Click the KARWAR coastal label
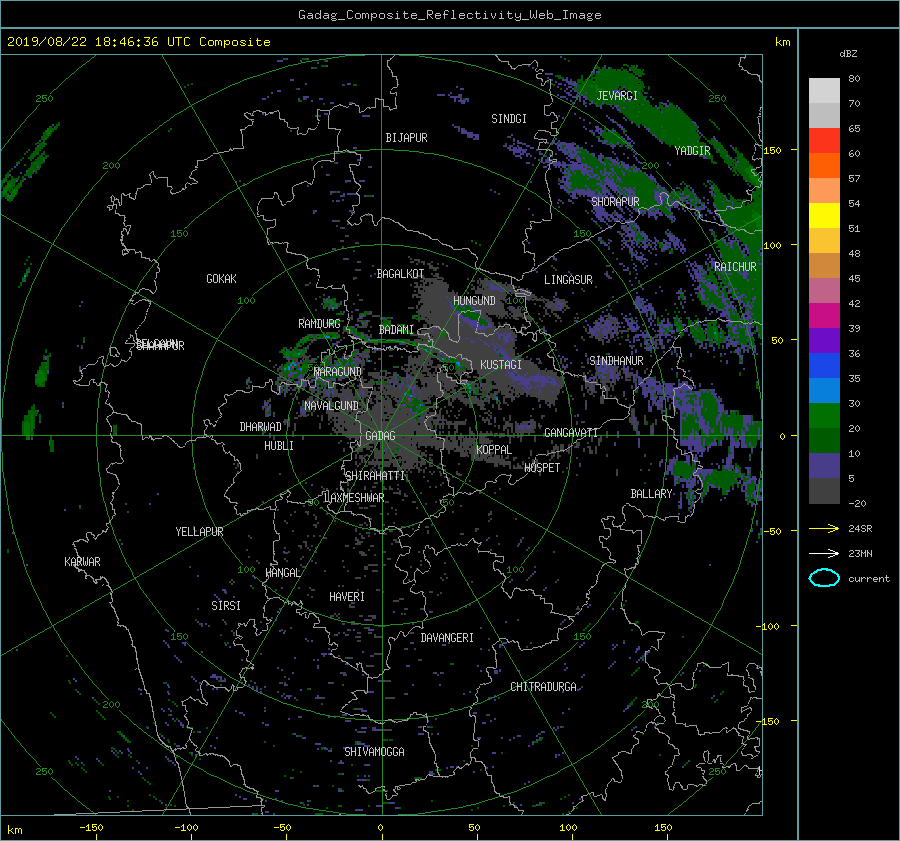Screen dimensions: 900x841 click(82, 562)
